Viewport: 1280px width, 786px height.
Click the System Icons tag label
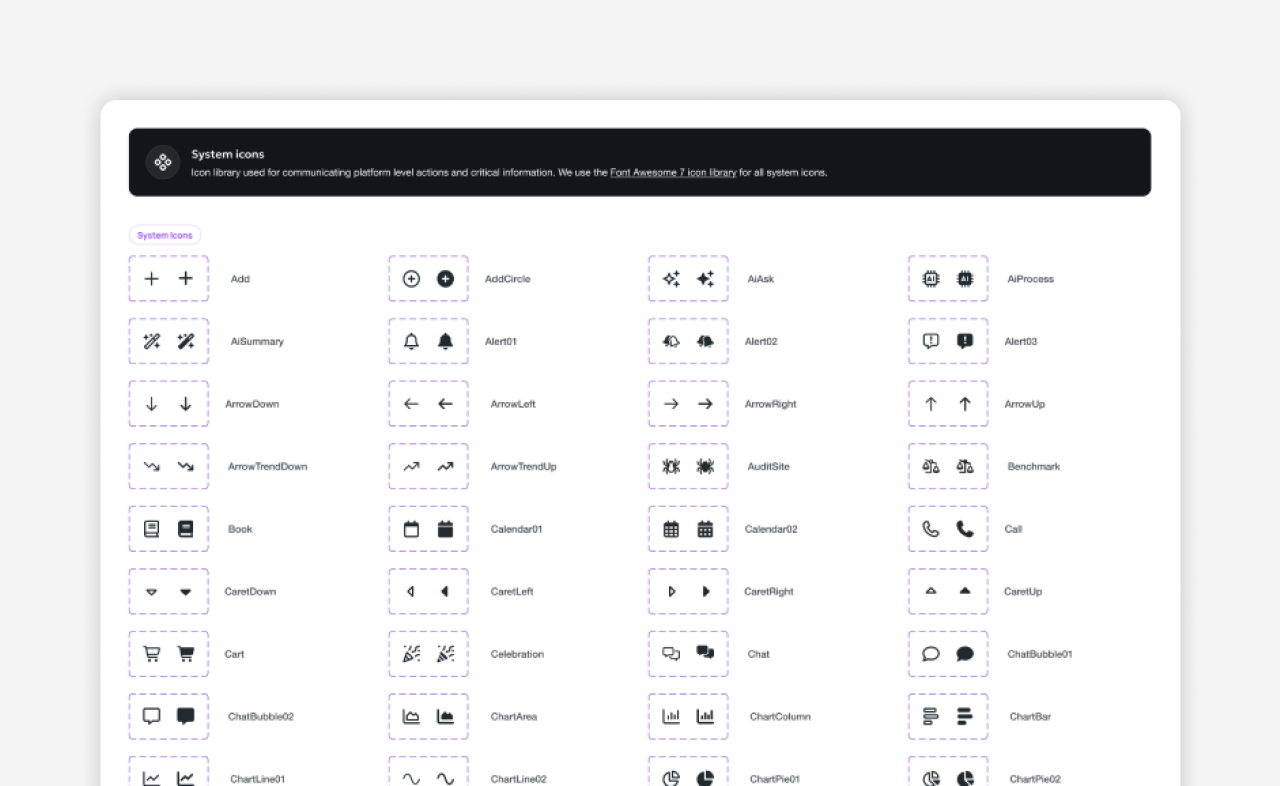point(165,235)
